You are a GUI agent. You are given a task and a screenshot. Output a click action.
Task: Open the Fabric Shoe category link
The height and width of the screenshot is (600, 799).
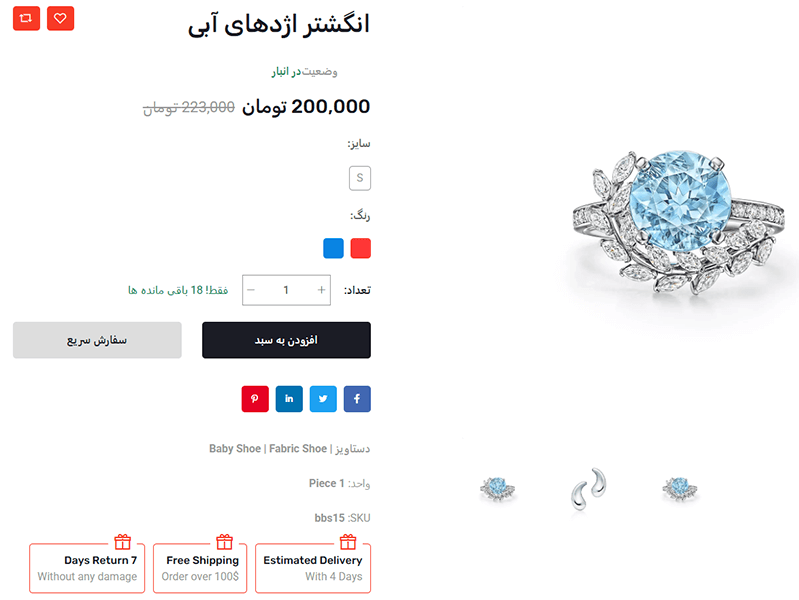click(298, 449)
